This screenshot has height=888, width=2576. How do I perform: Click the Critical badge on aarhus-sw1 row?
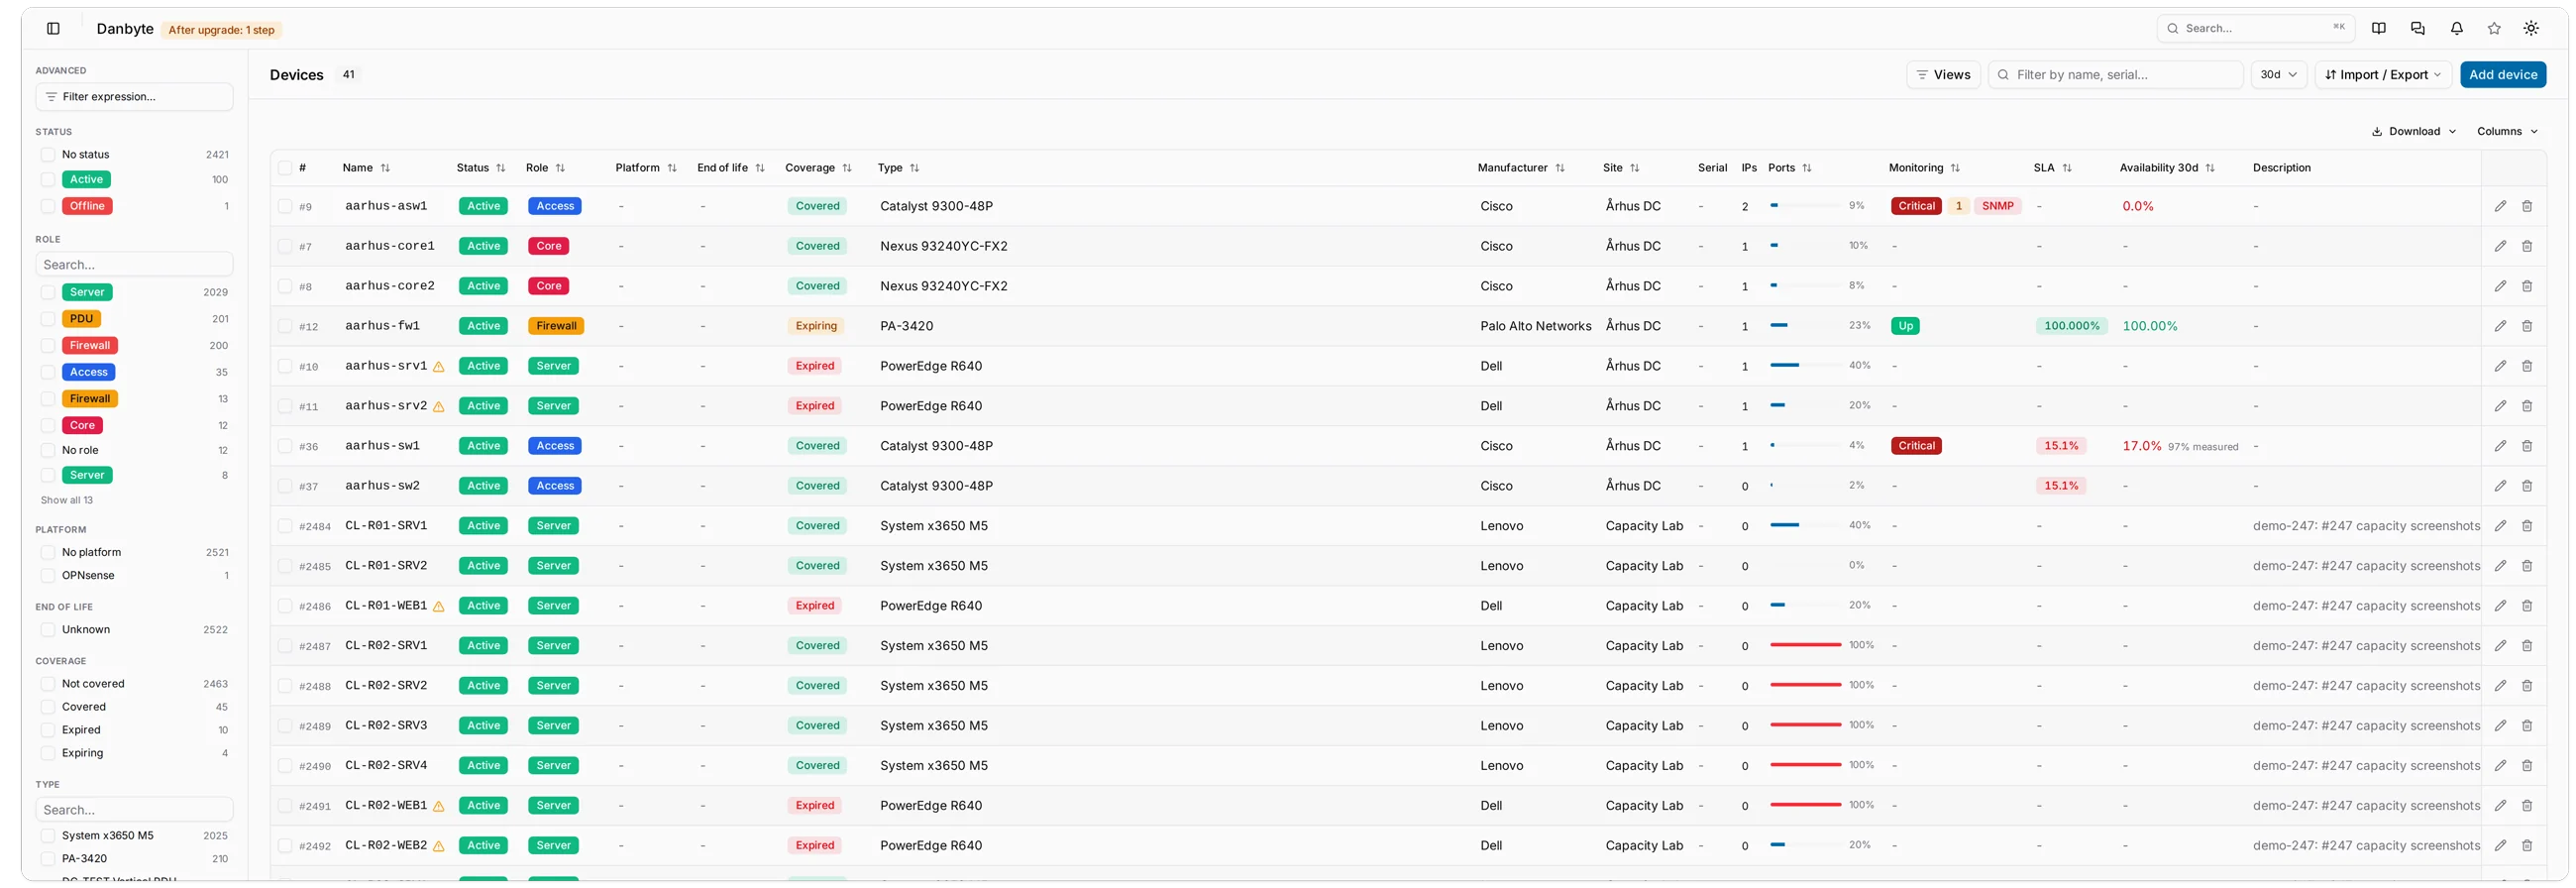[1916, 446]
